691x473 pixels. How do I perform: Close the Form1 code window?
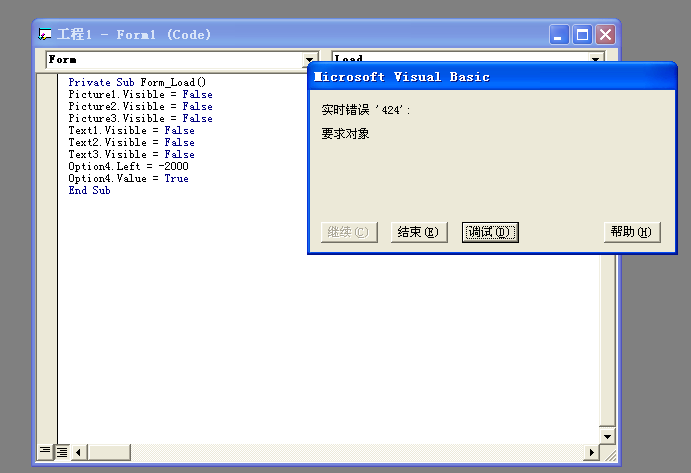coord(605,35)
